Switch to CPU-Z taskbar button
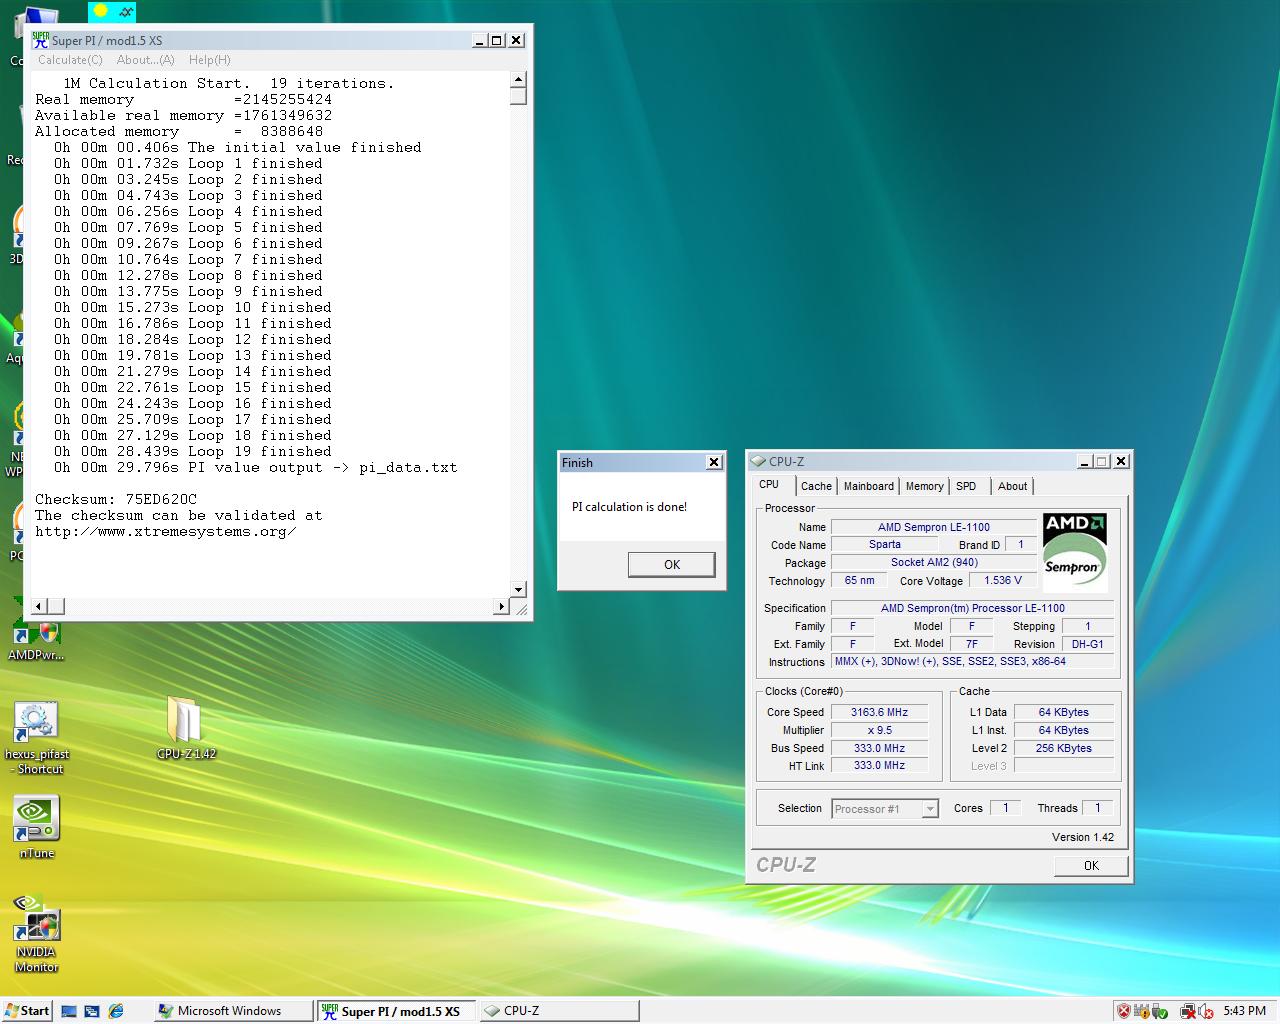 559,1011
